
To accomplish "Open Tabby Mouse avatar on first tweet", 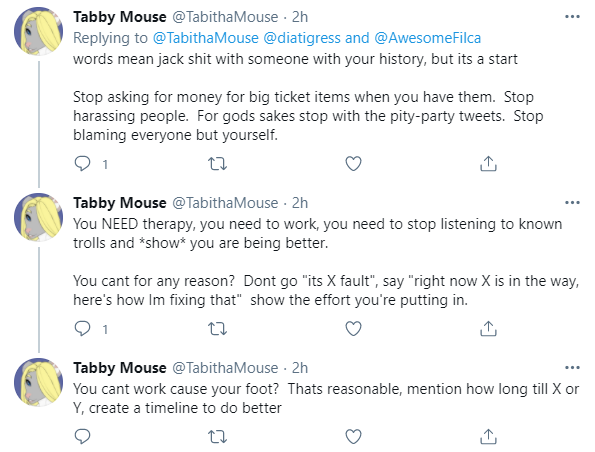I will [x=38, y=31].
